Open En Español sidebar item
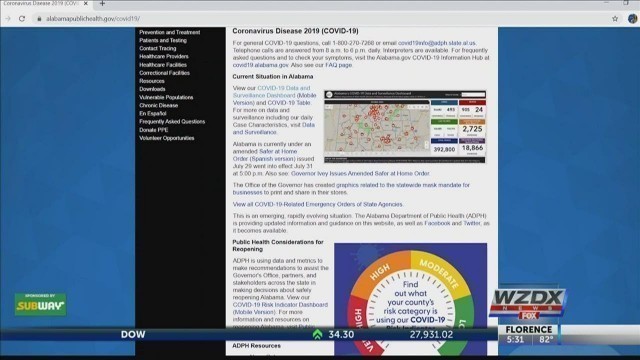 (153, 113)
